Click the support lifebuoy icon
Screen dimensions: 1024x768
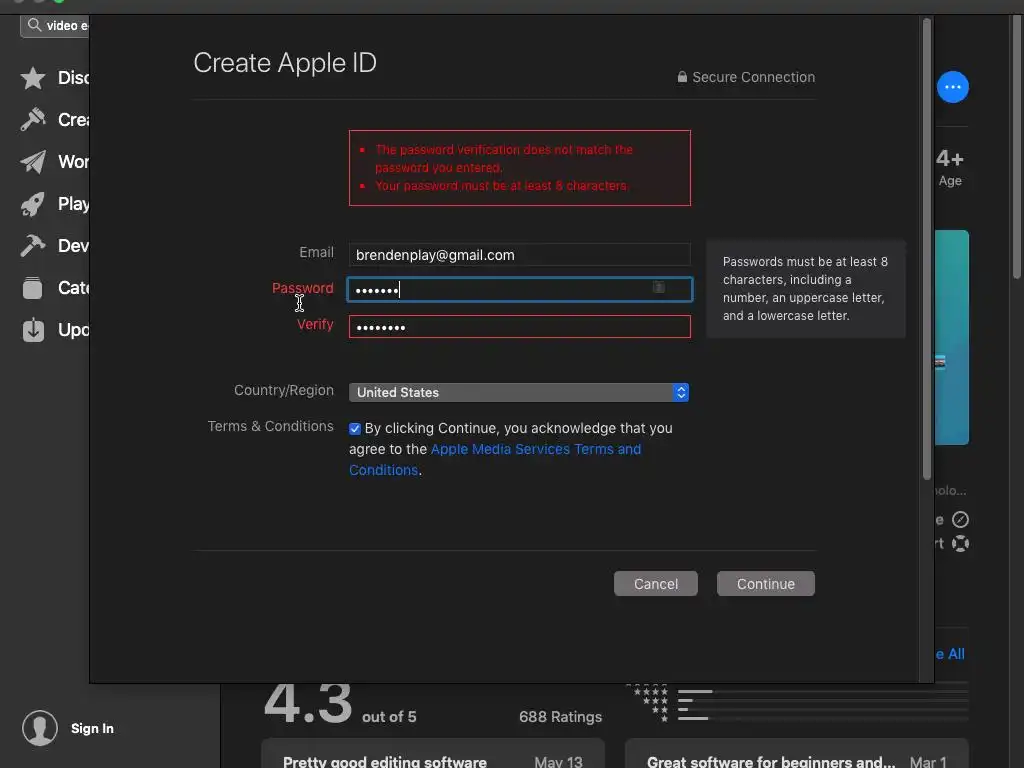(x=960, y=543)
